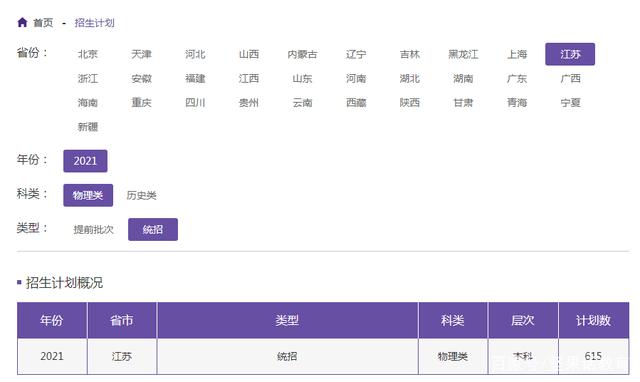Click the 2021 year filter button

85,161
